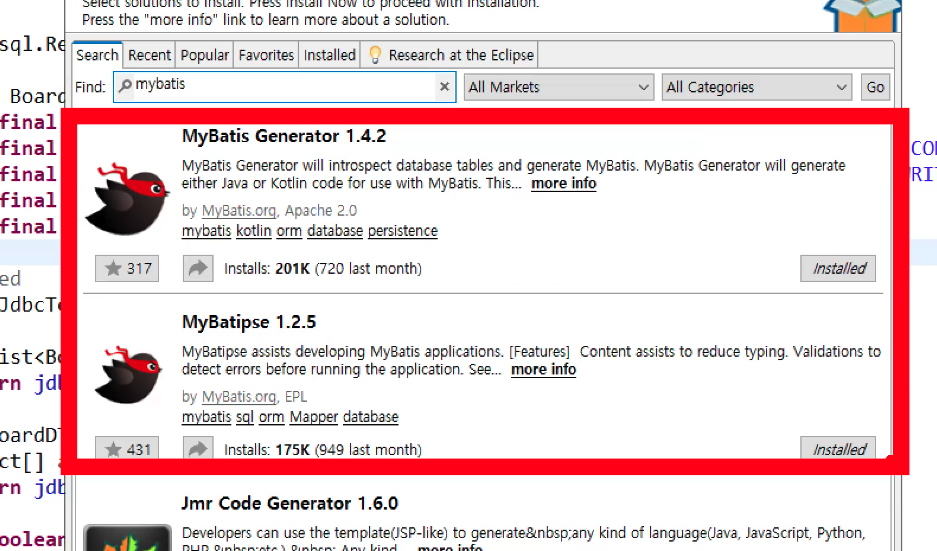Click database tag under MyBatis Generator
This screenshot has height=551, width=937.
335,231
